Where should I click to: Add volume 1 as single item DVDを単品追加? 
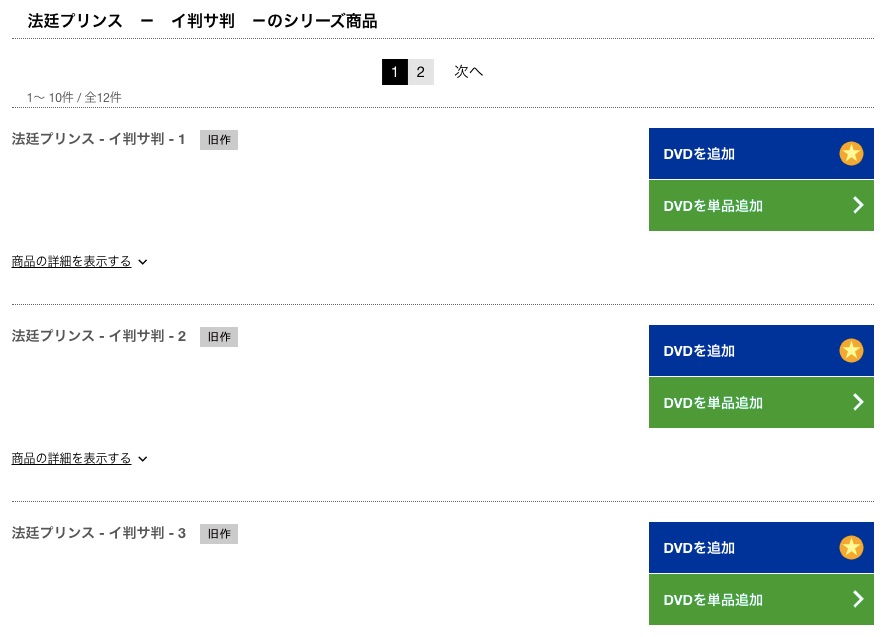761,206
